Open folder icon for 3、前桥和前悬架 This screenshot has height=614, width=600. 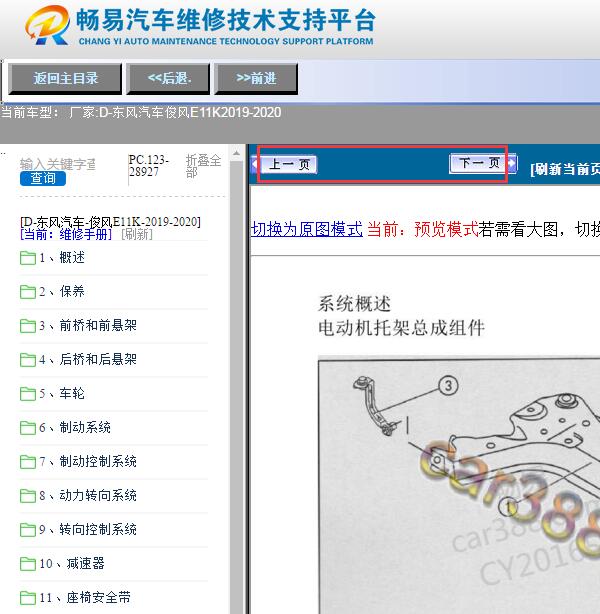pos(28,326)
